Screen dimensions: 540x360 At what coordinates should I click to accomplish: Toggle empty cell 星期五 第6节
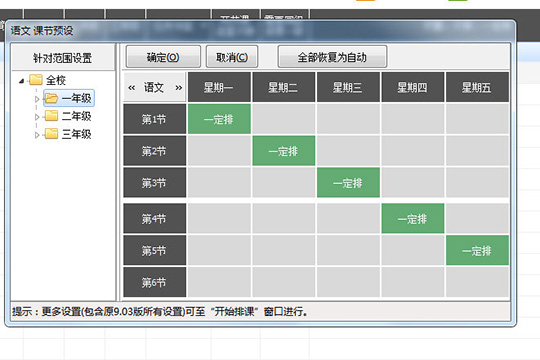(x=477, y=282)
